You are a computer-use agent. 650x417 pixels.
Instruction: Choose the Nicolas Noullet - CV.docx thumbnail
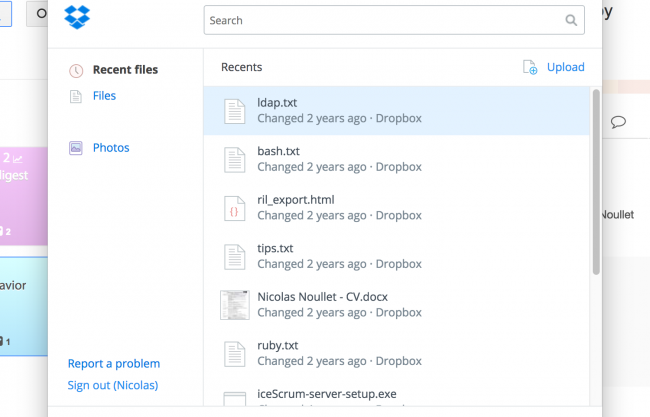point(234,304)
